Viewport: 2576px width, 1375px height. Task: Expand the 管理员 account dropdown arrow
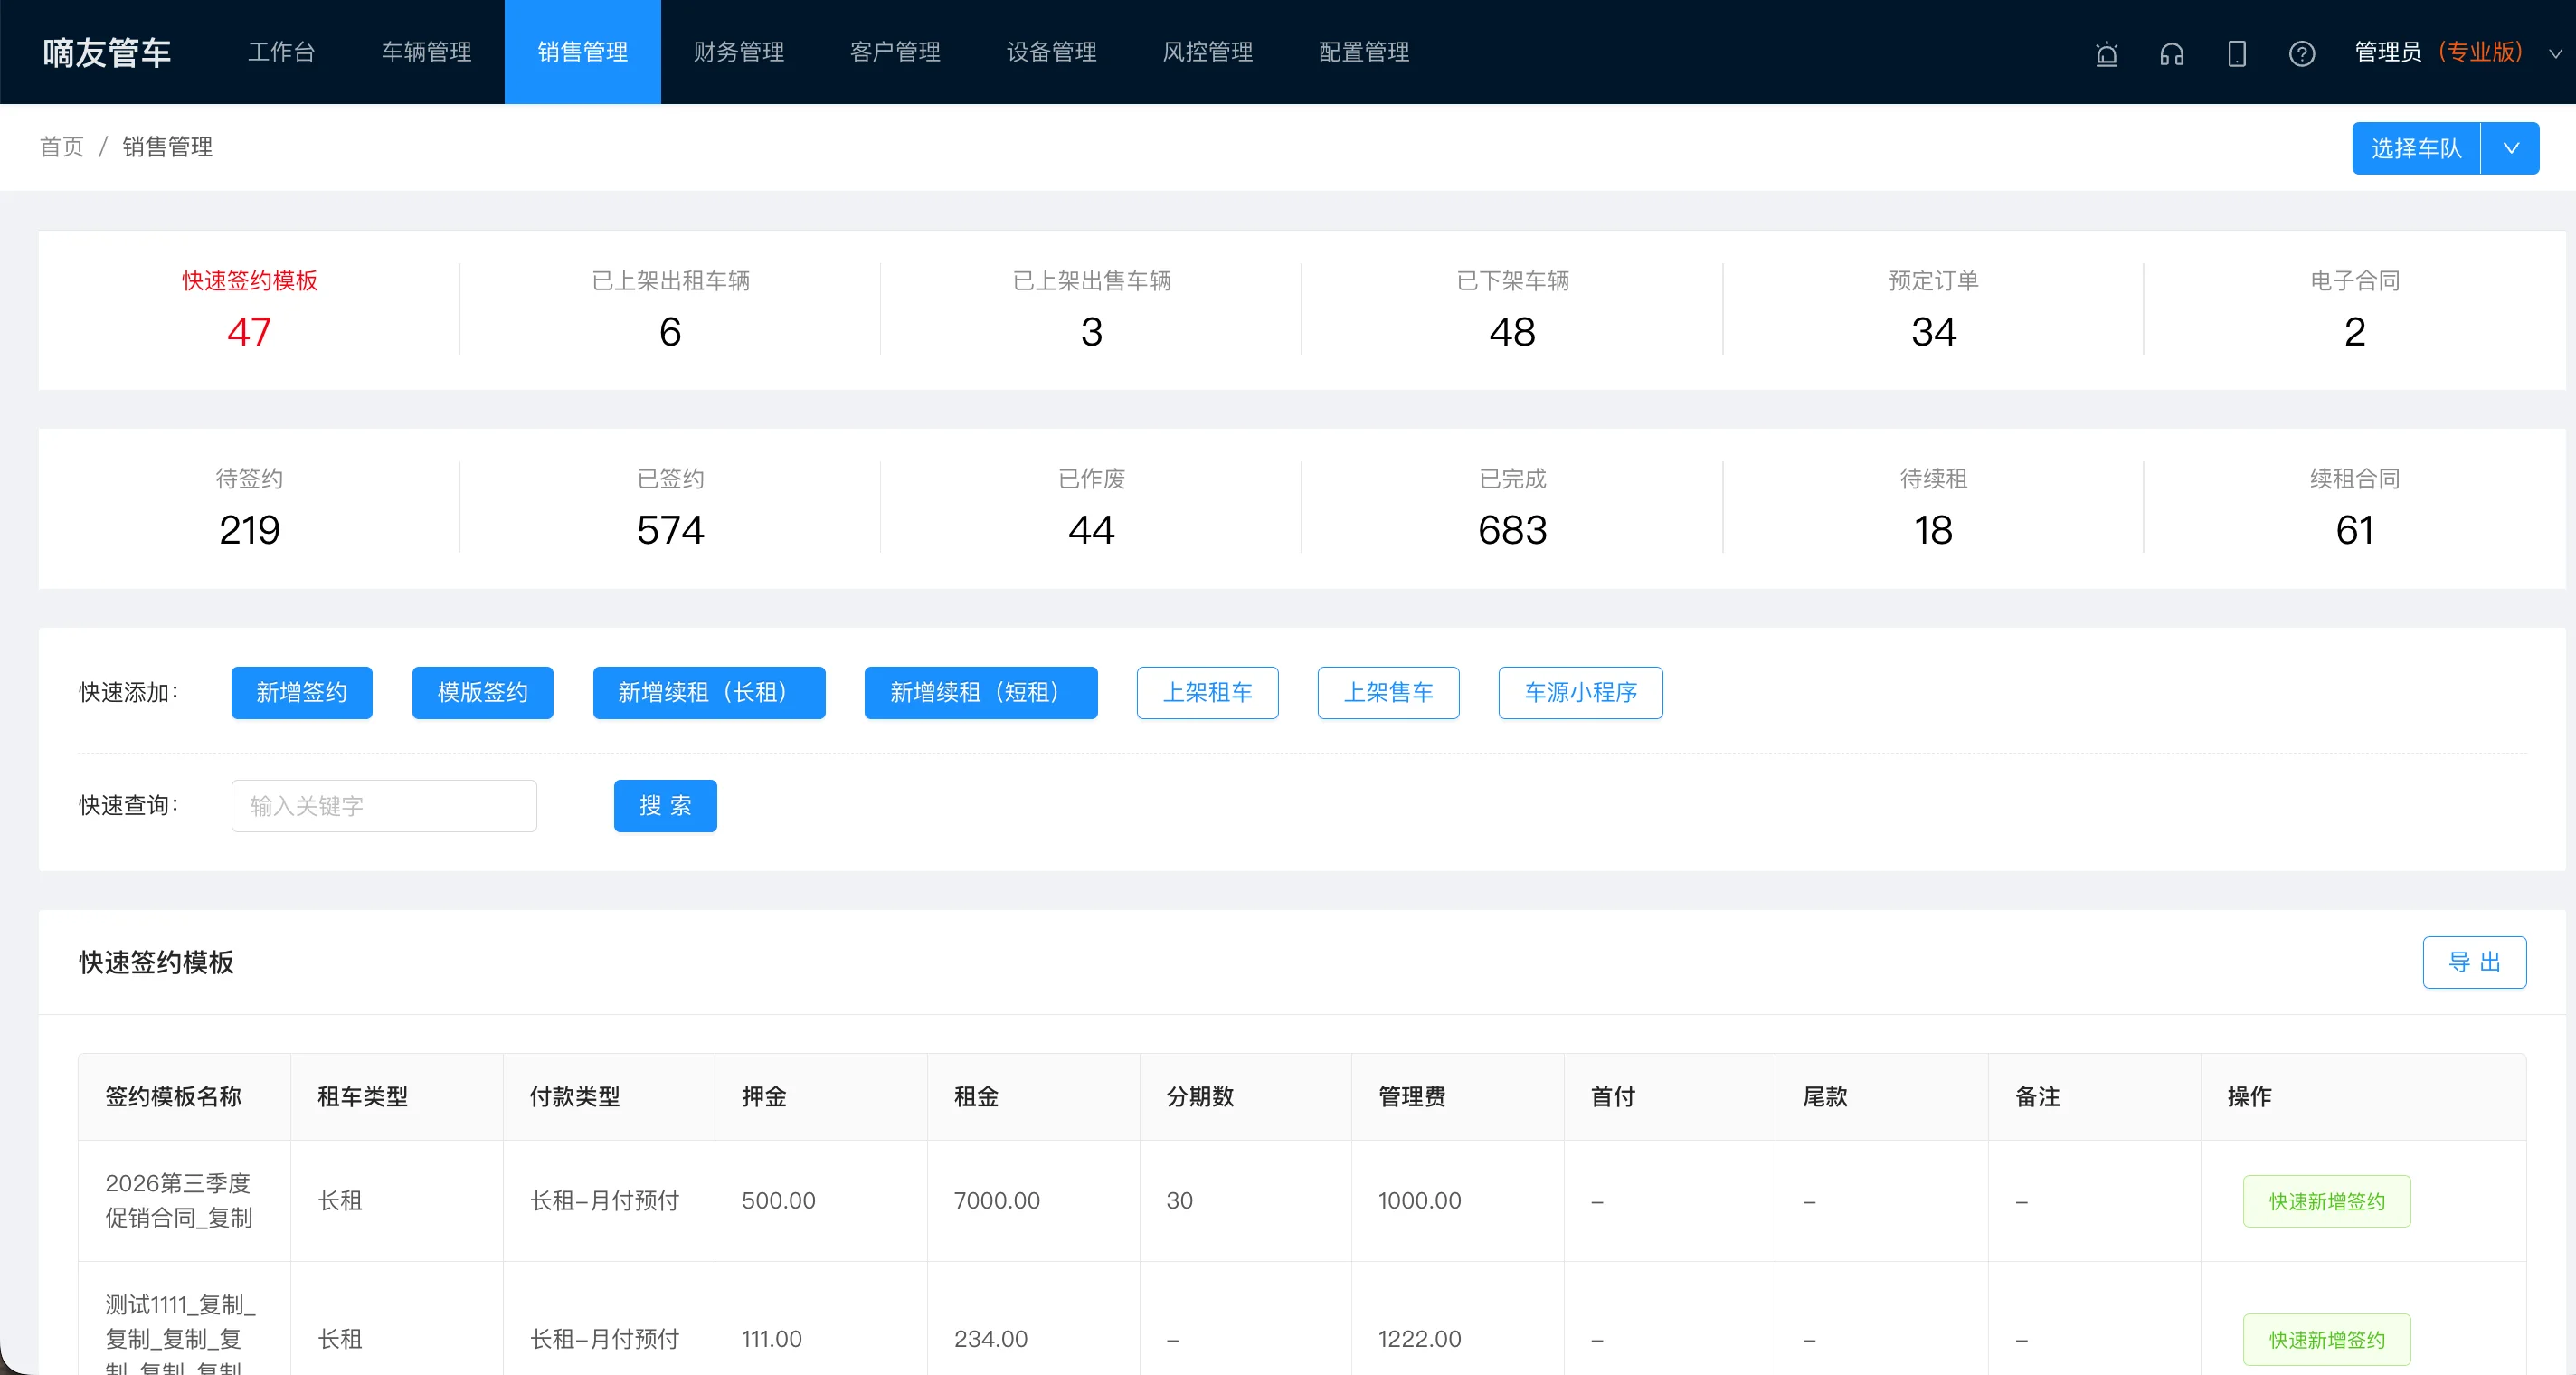coord(2555,53)
